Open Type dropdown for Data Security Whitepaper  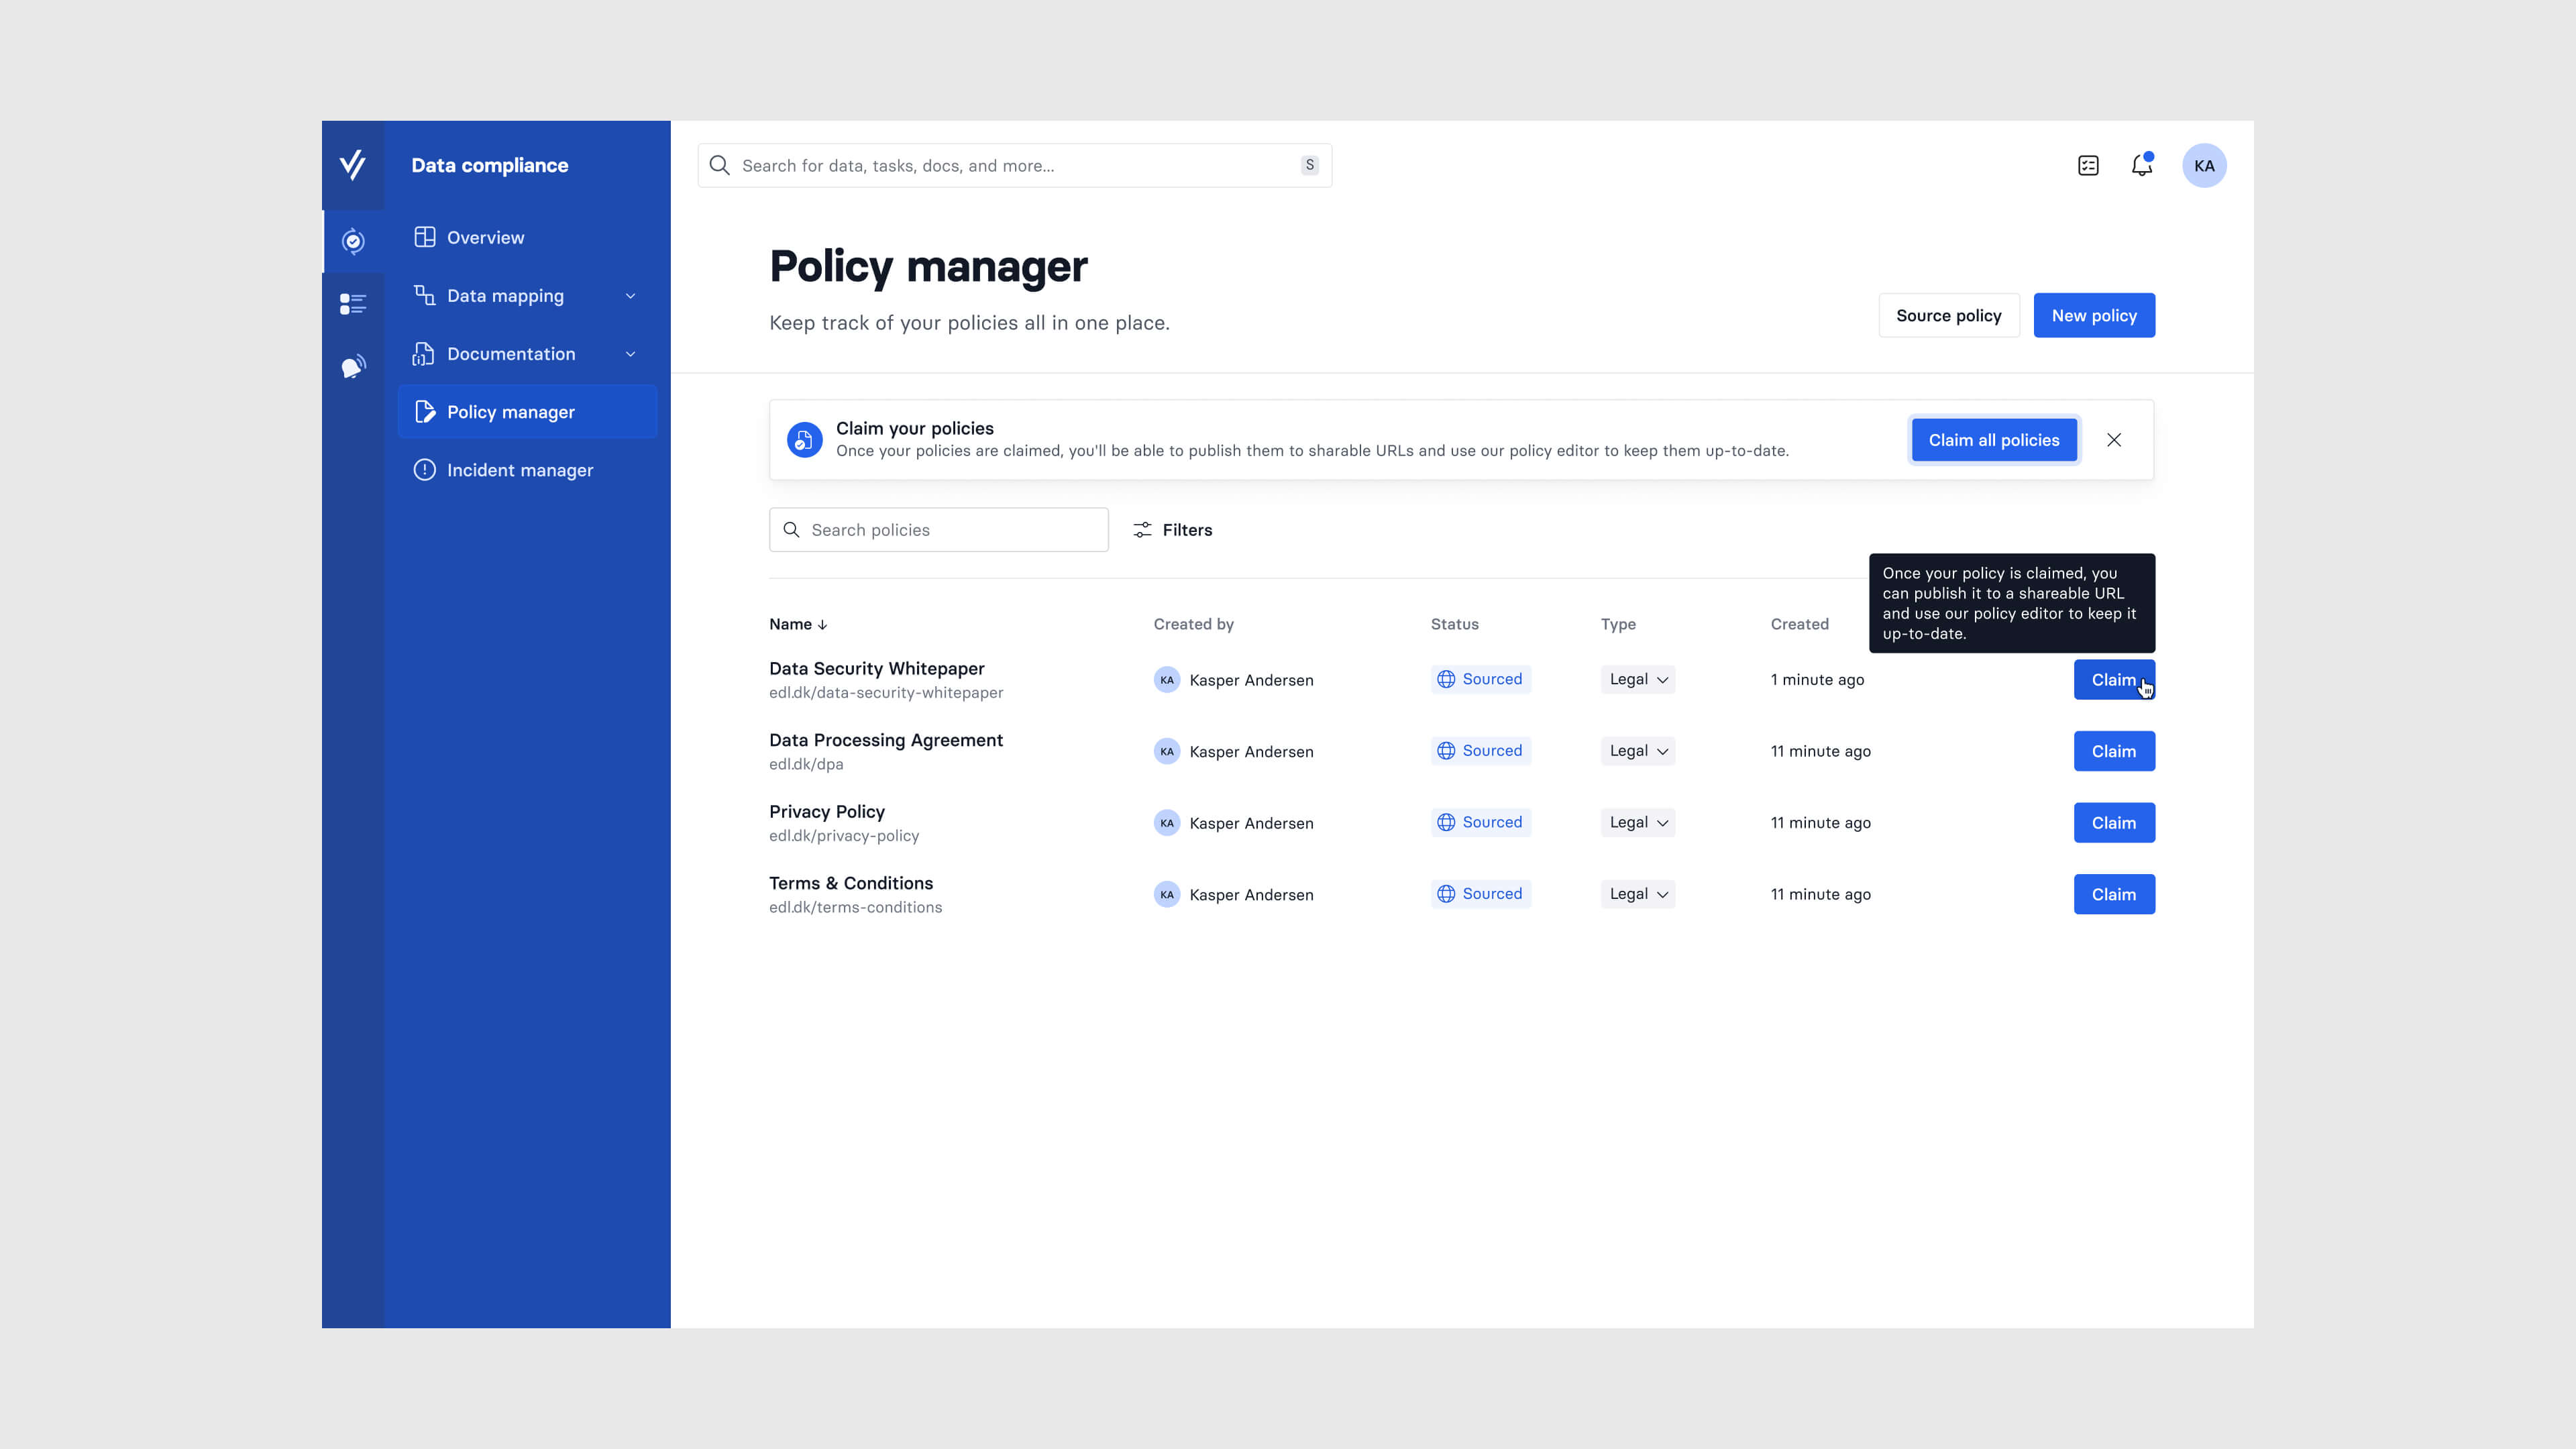tap(1637, 679)
